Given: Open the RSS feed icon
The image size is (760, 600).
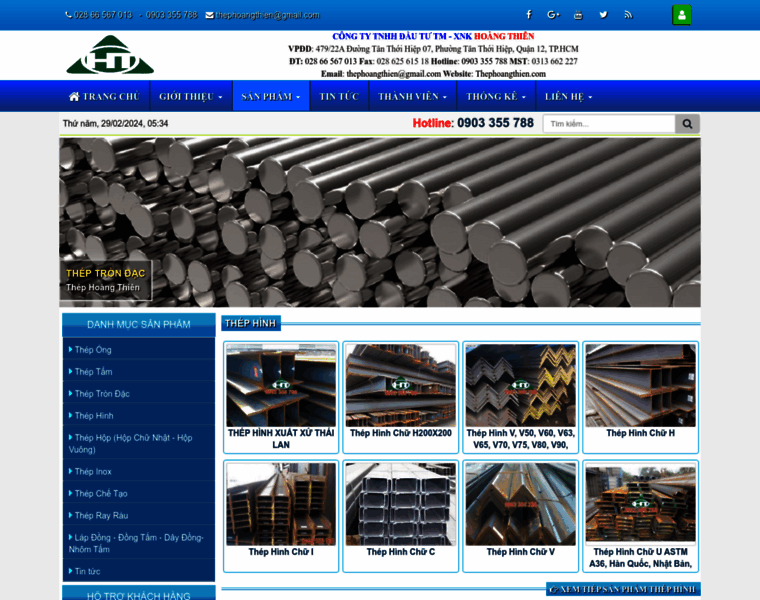Looking at the screenshot, I should point(628,15).
